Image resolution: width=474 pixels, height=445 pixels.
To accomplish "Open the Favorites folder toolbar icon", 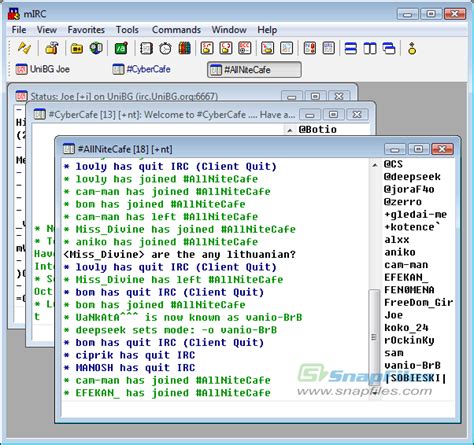I will [x=77, y=49].
